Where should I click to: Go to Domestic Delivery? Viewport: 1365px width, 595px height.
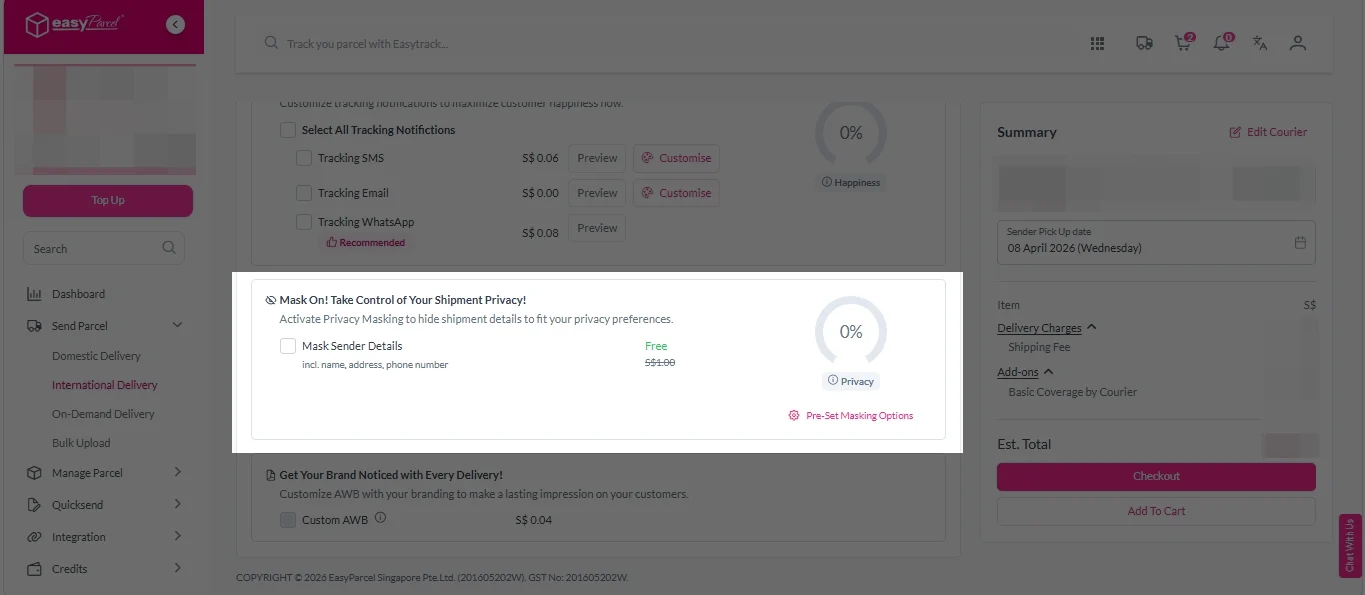96,356
